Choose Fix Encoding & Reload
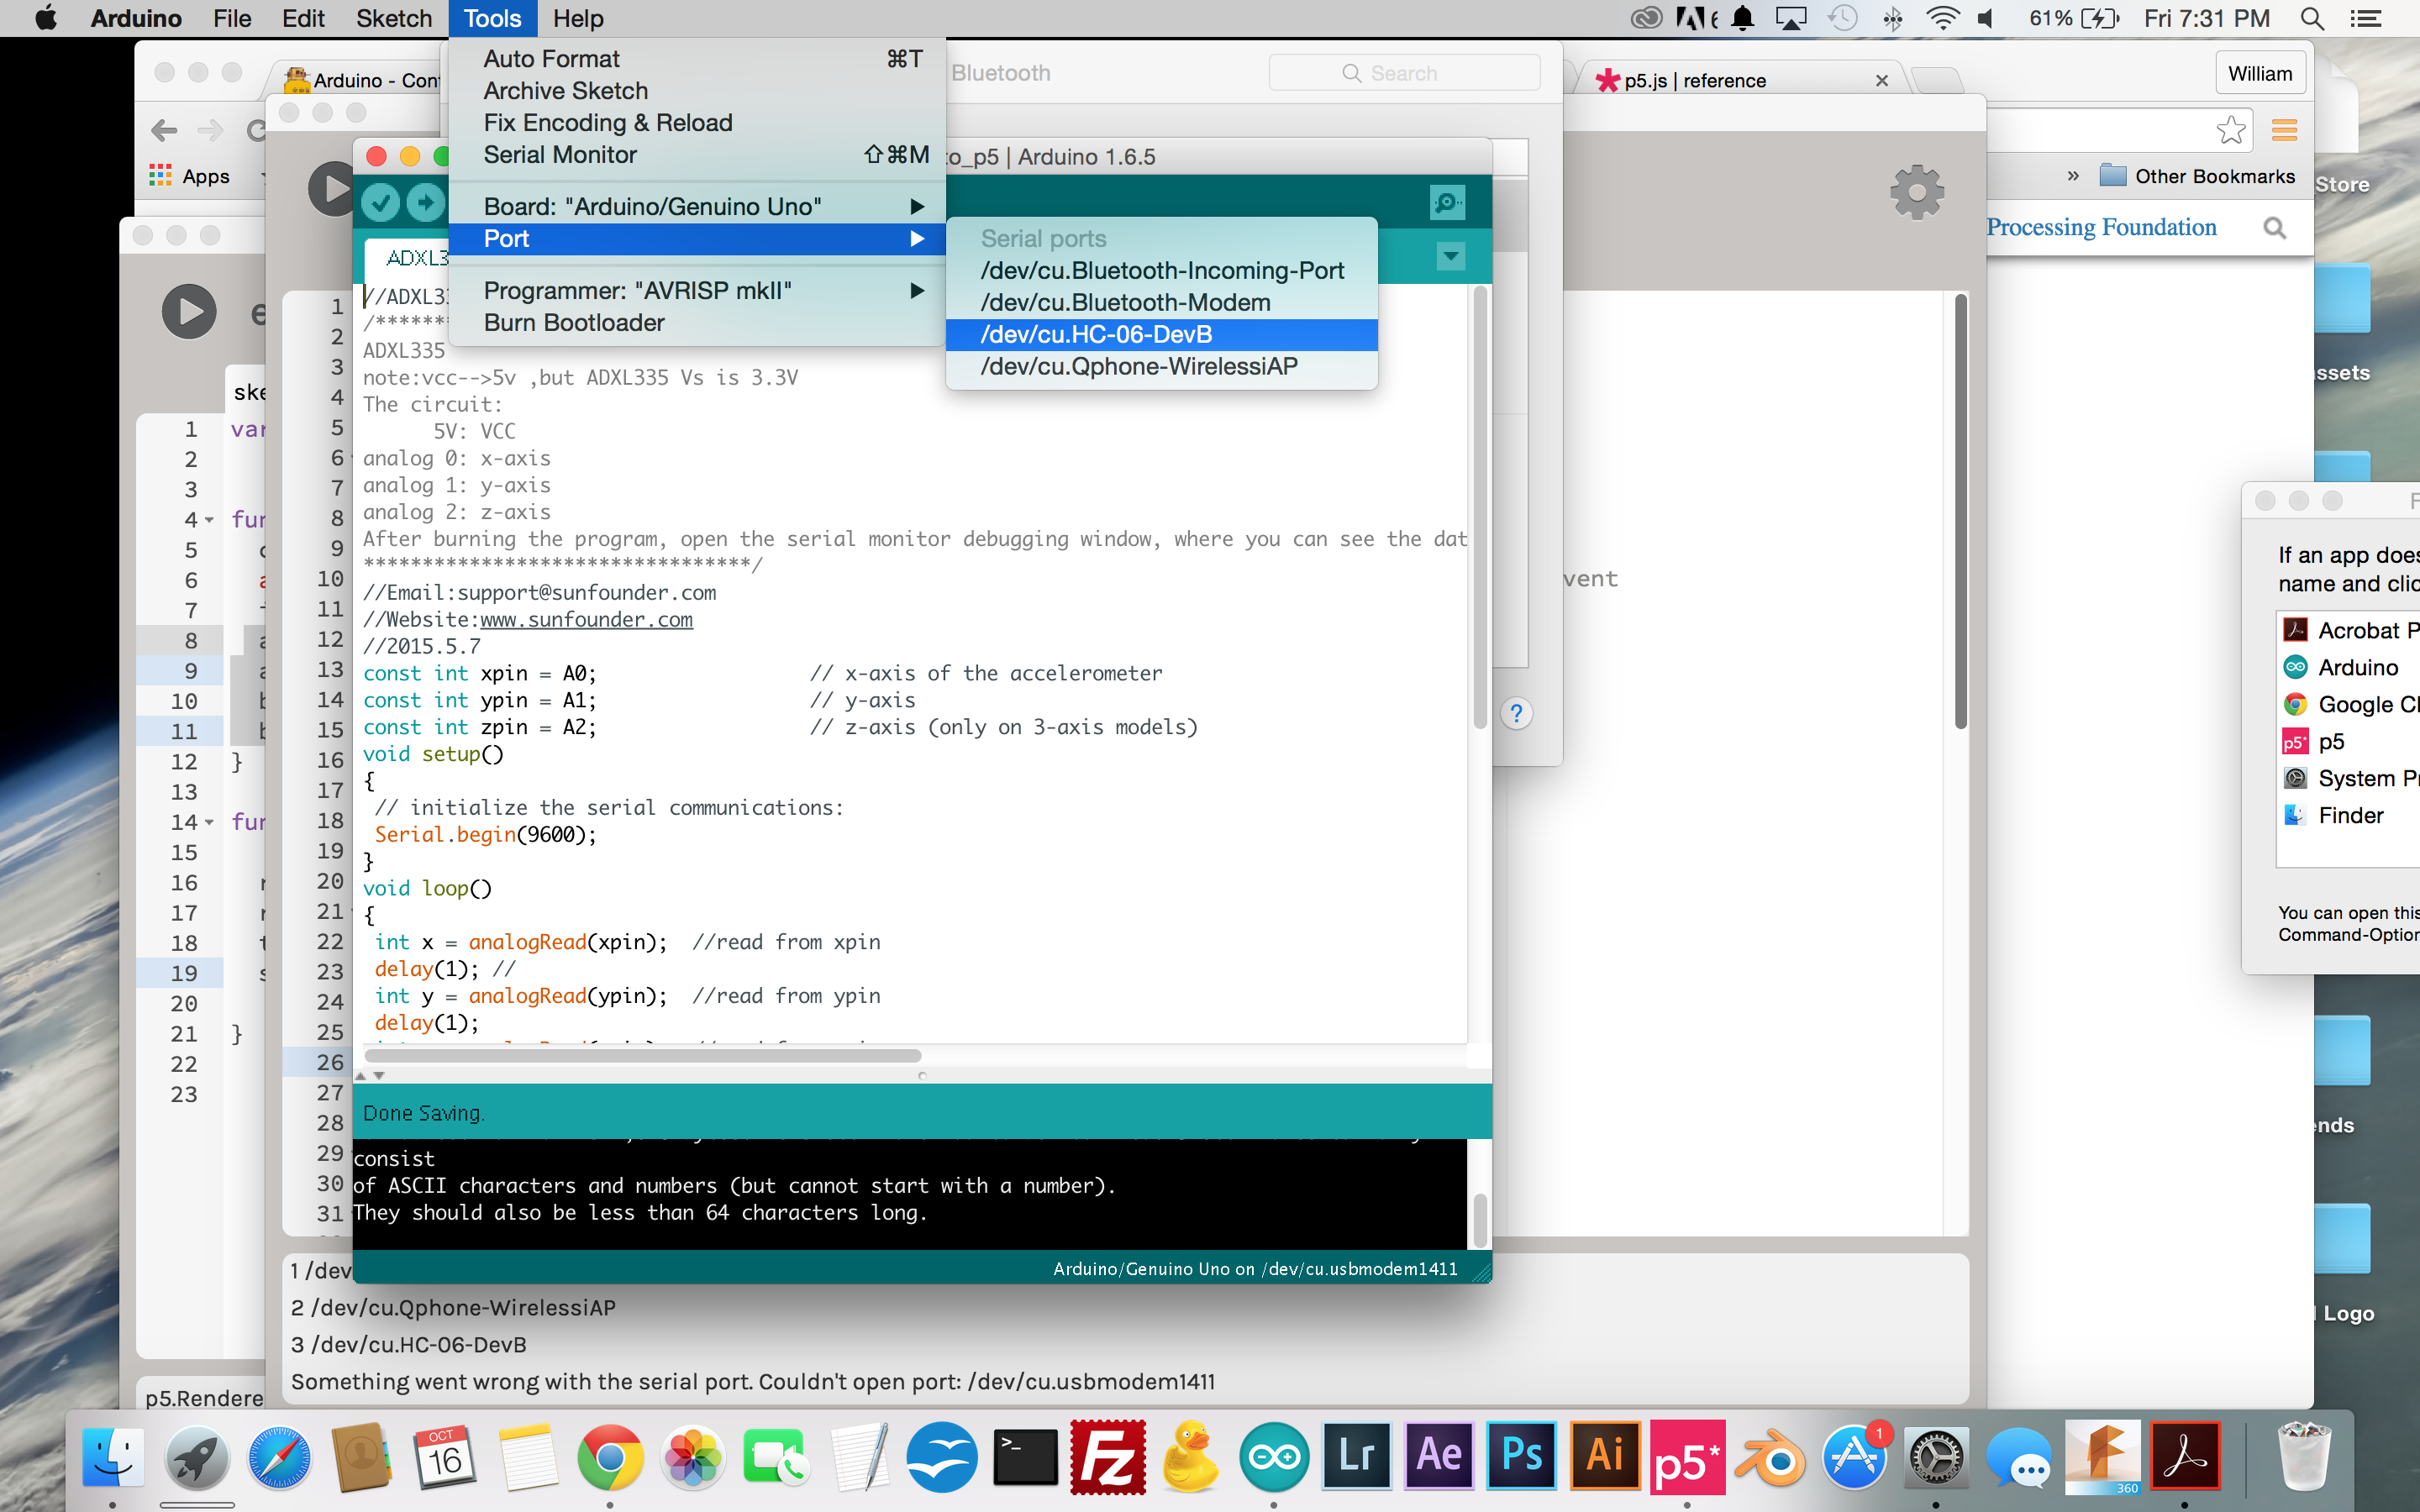Screen dimensions: 2420x1512 click(697, 123)
